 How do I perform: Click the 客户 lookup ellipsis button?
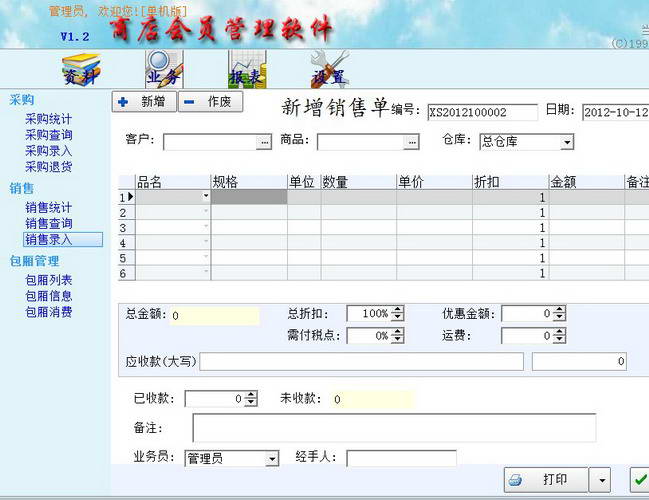coord(264,142)
